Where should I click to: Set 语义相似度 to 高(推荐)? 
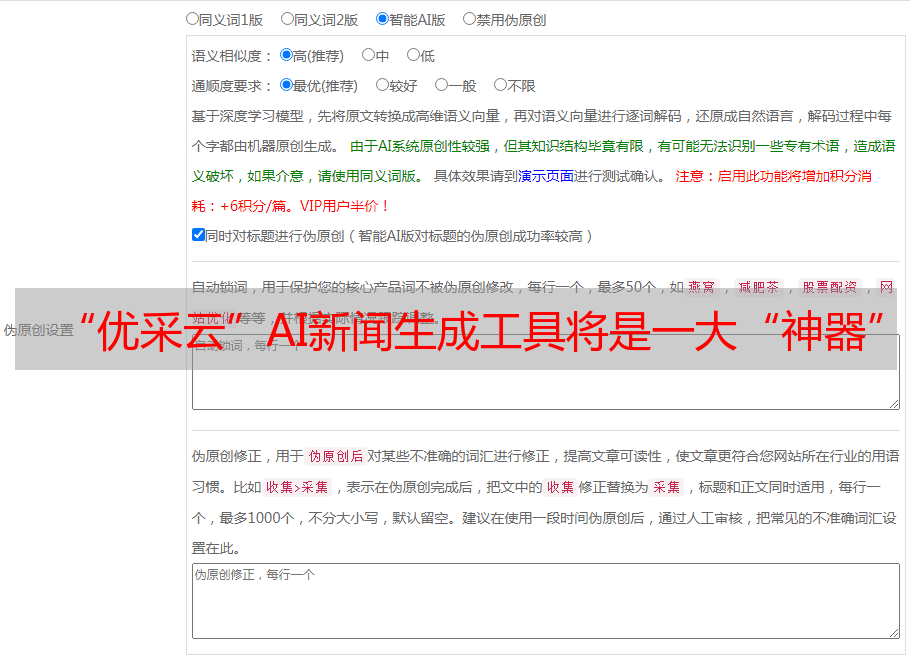(x=286, y=55)
